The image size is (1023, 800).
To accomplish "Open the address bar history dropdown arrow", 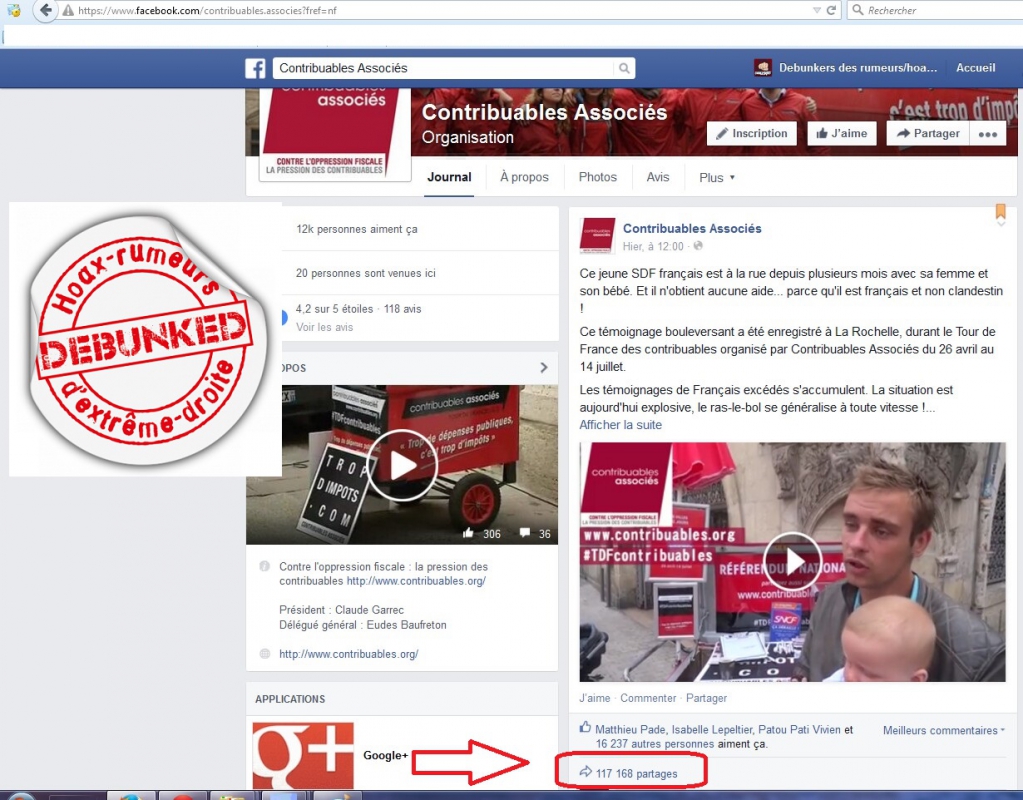I will [816, 10].
